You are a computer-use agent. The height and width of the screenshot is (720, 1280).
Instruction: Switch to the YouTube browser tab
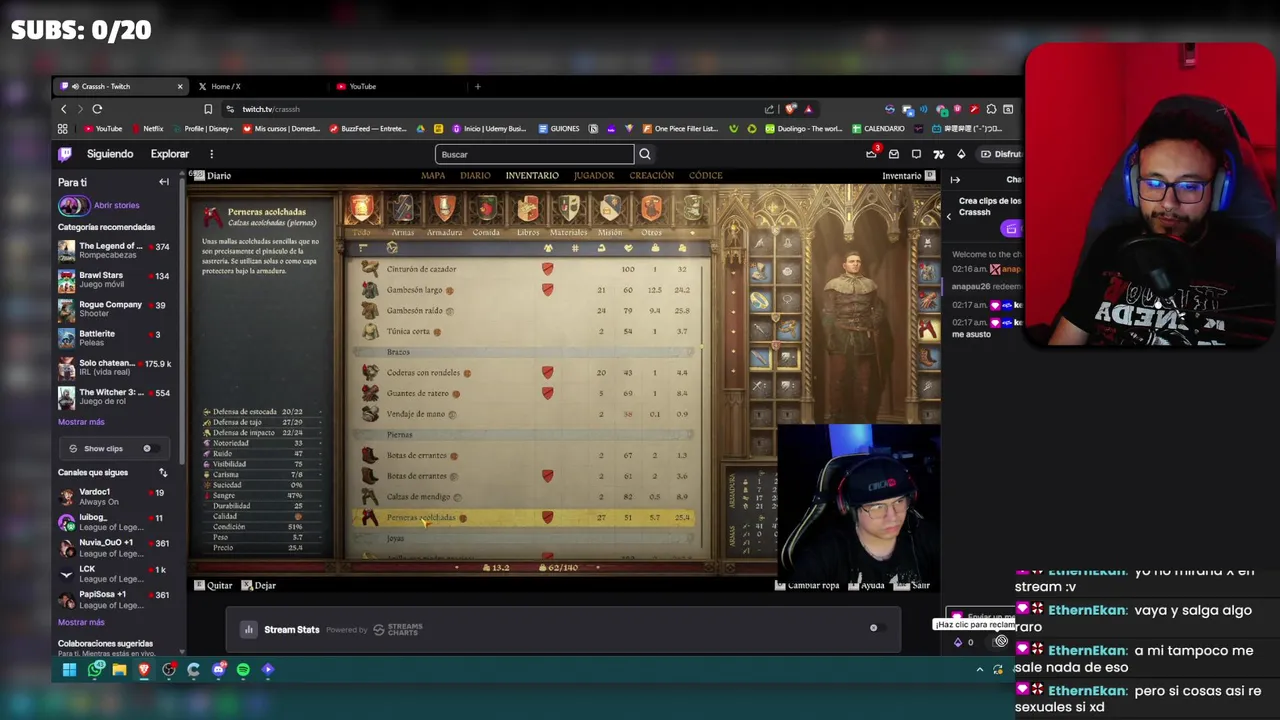(x=395, y=86)
